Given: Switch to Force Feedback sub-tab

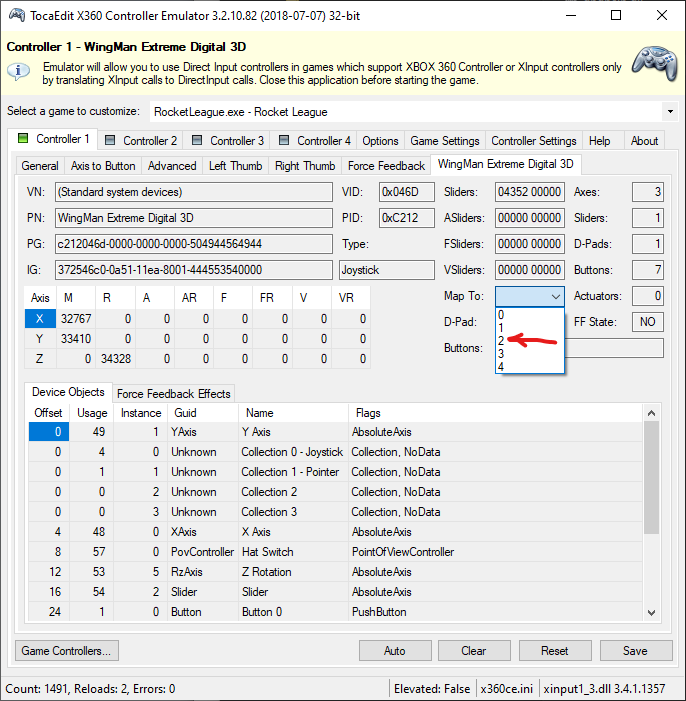Looking at the screenshot, I should point(386,166).
